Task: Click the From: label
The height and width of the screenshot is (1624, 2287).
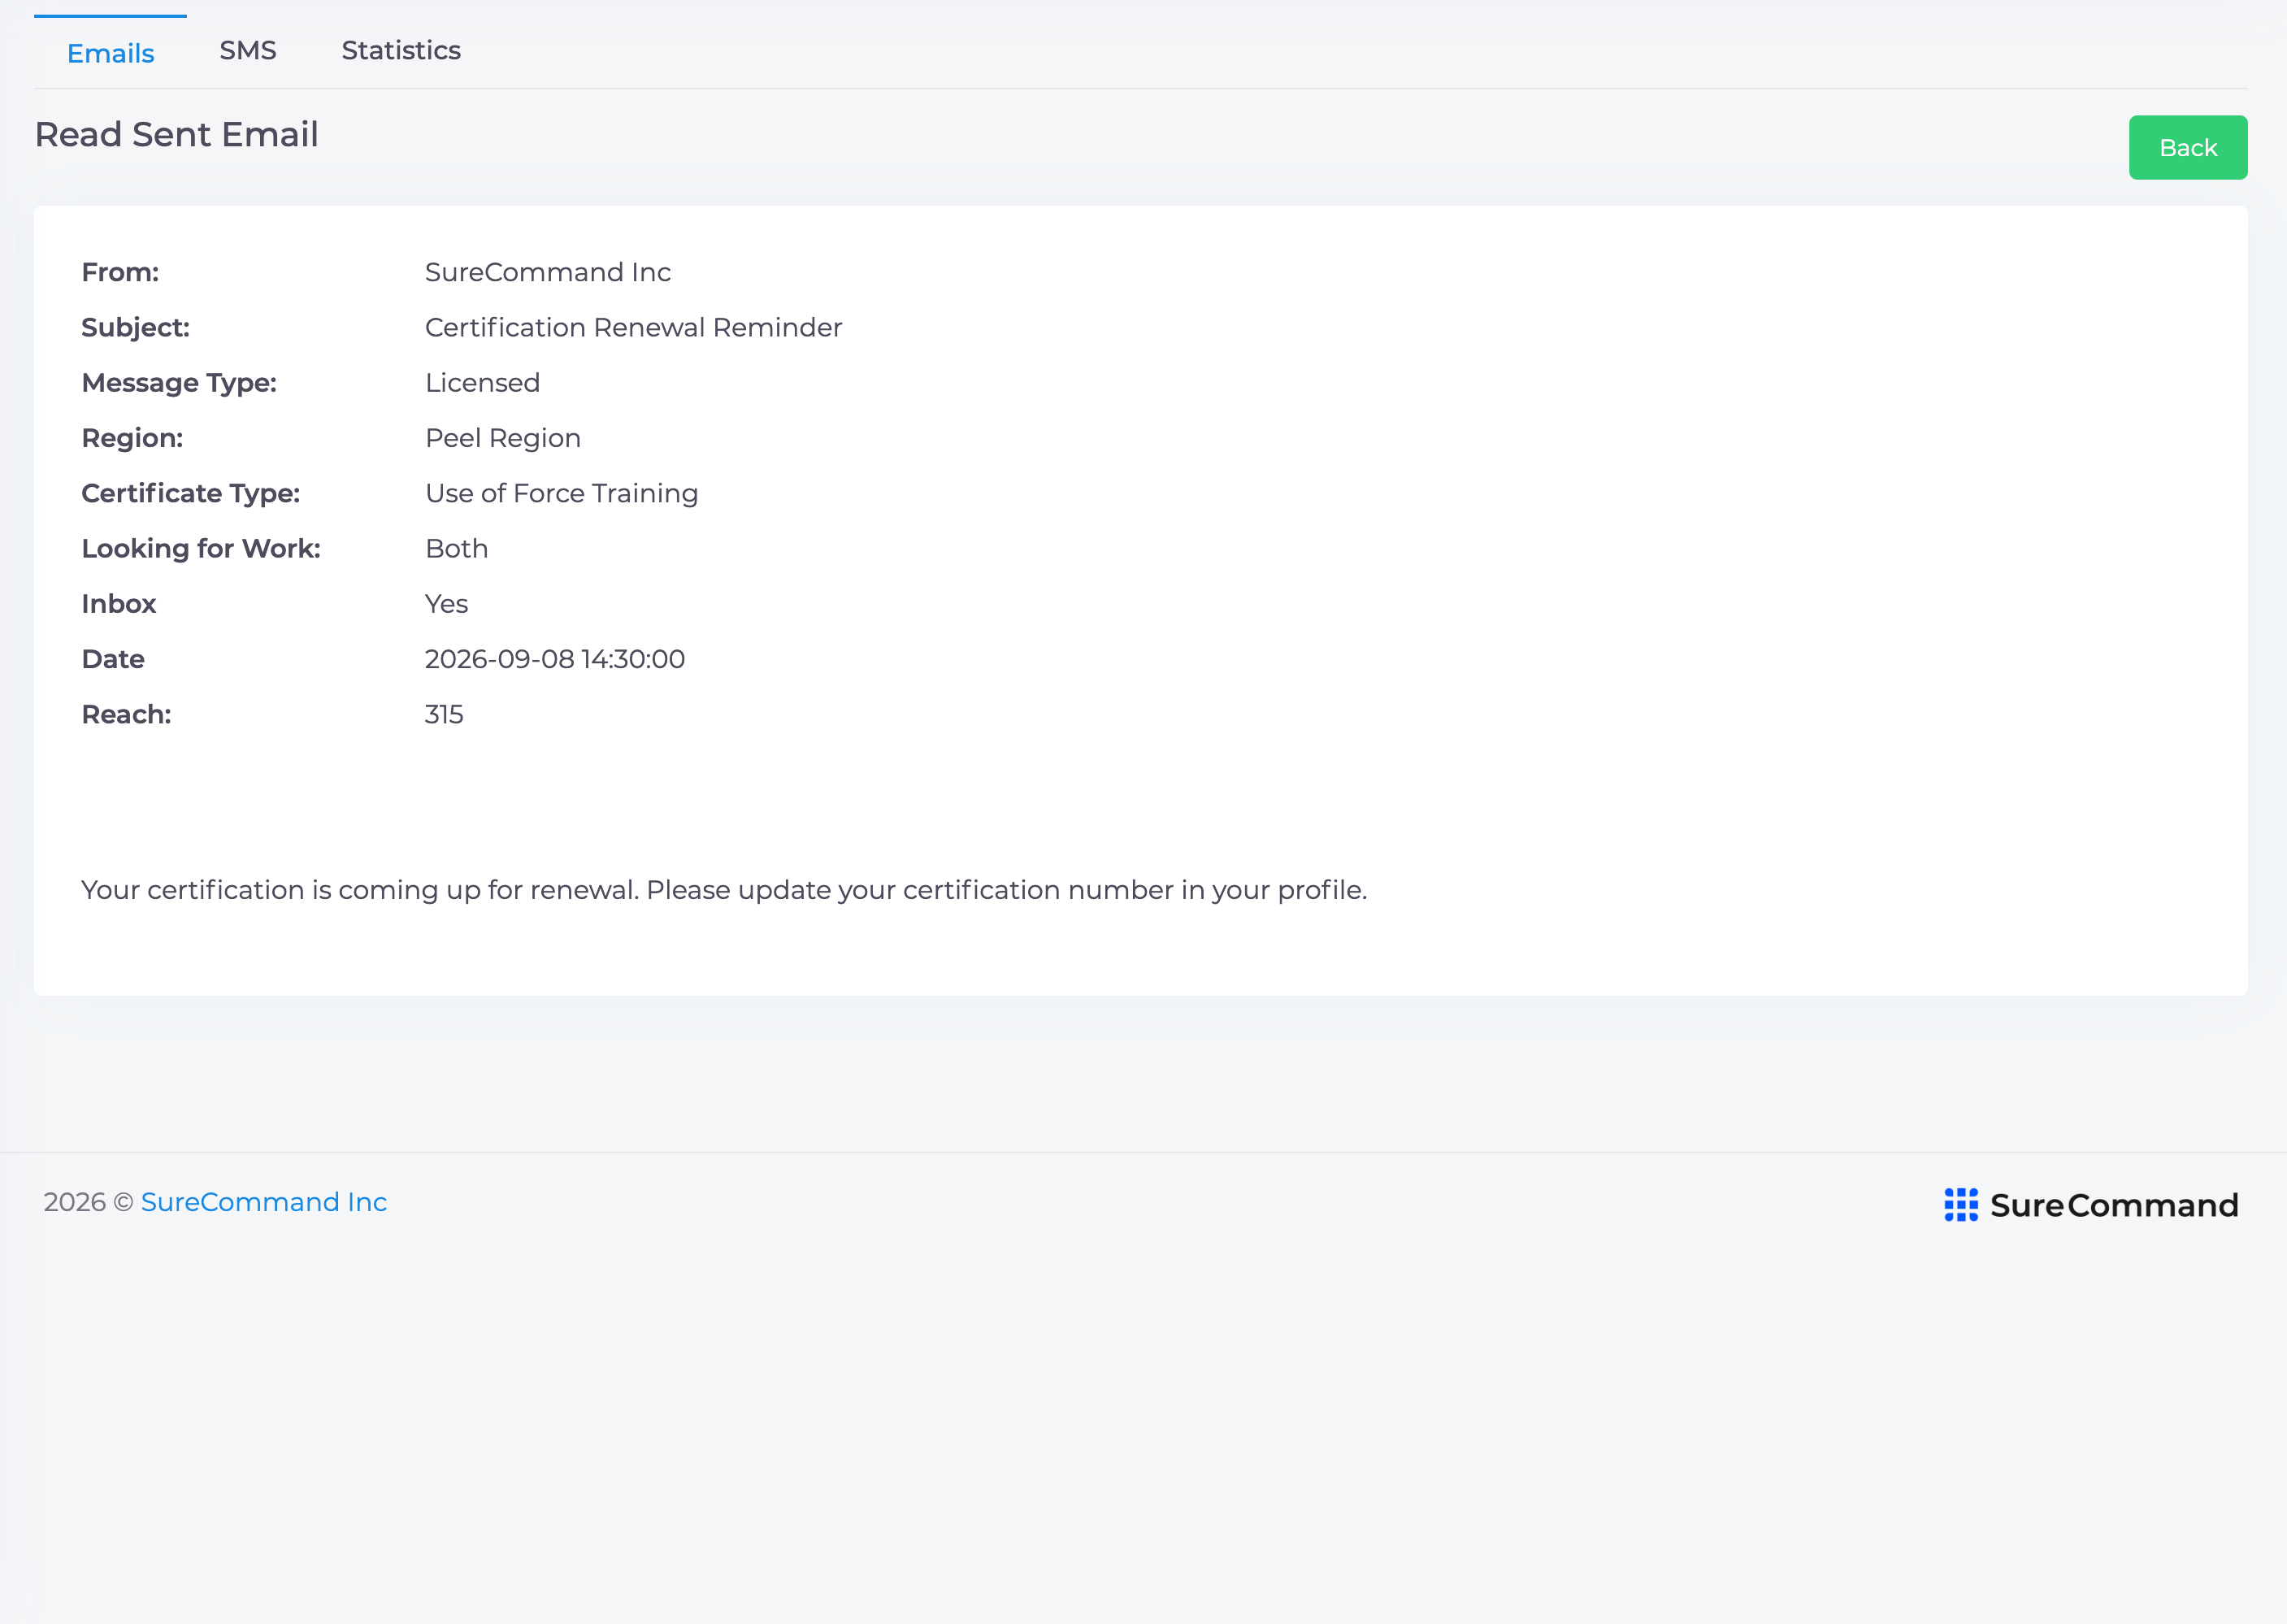Action: pos(120,272)
